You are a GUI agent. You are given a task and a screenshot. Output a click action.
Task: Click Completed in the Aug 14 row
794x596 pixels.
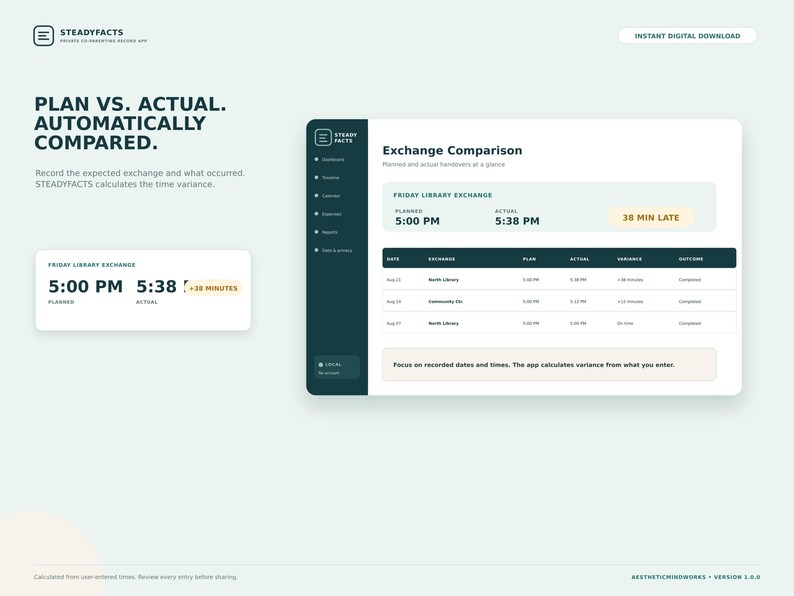(x=690, y=301)
